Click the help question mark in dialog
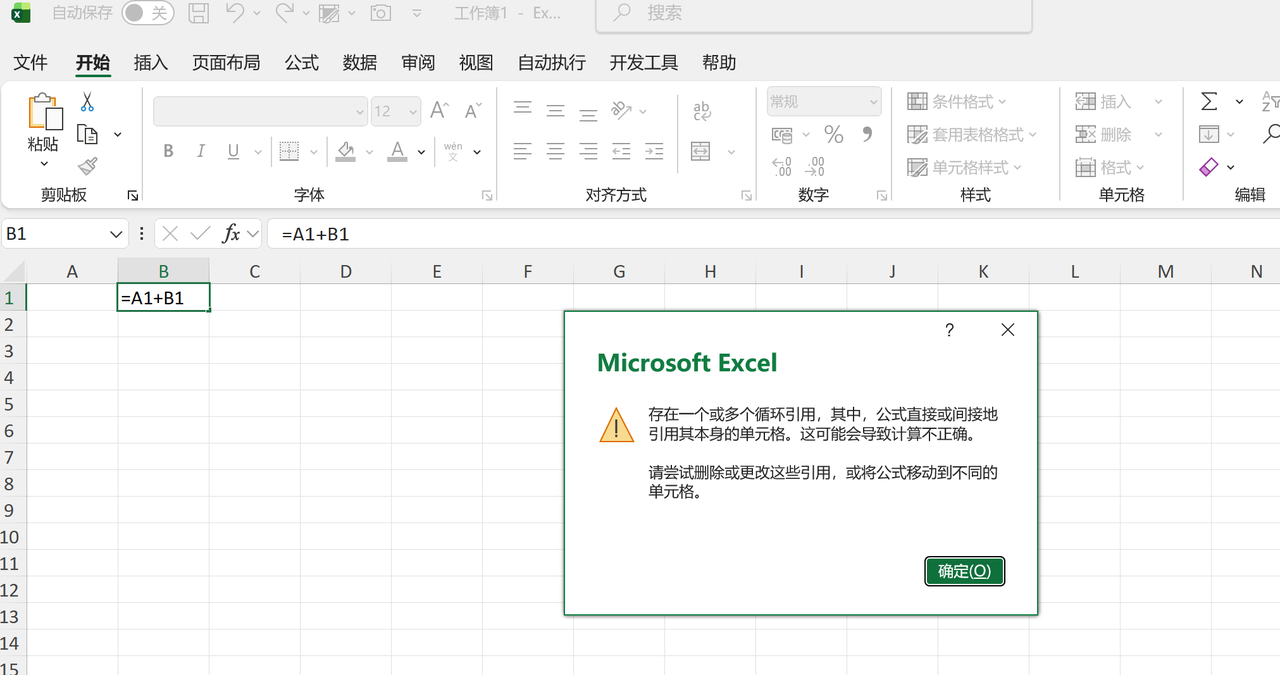1280x675 pixels. (x=949, y=330)
